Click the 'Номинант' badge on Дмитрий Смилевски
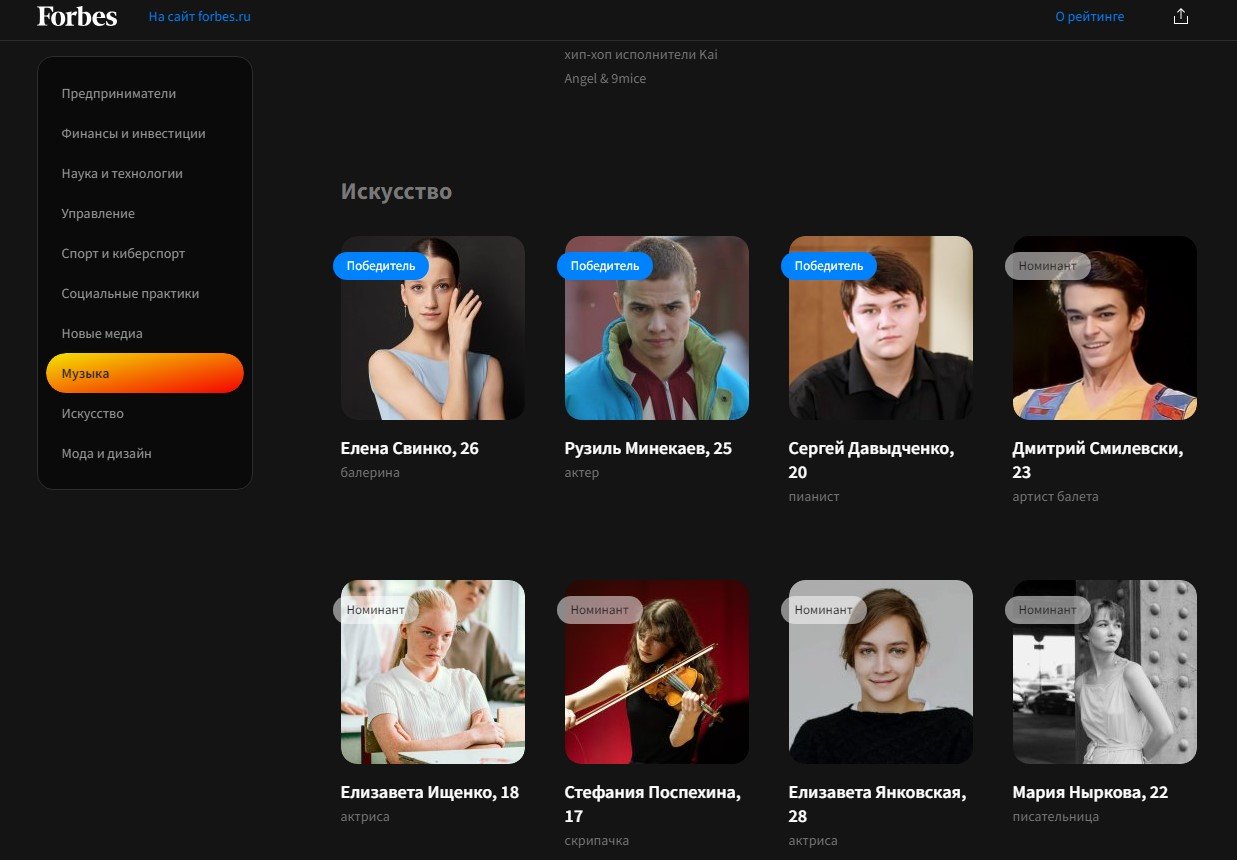Image resolution: width=1237 pixels, height=860 pixels. pos(1048,265)
